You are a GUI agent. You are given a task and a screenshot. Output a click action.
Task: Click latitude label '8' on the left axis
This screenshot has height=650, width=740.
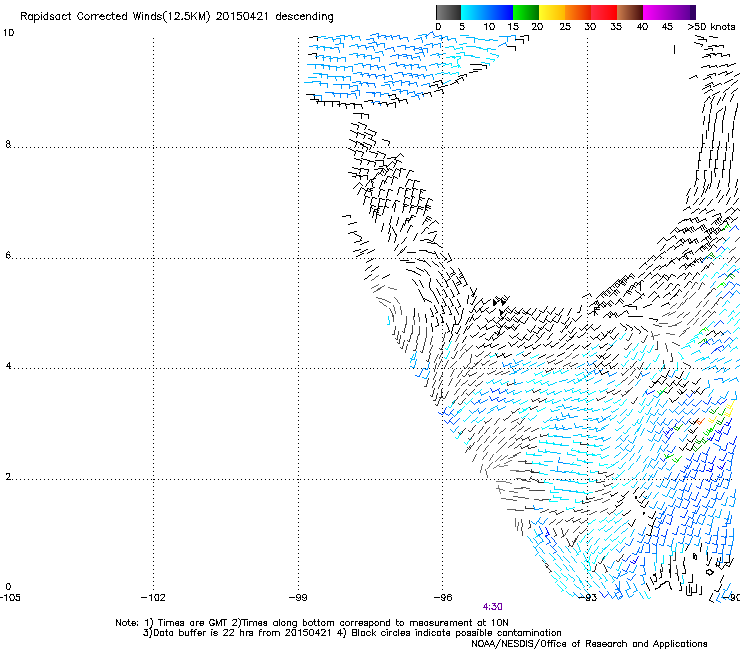tap(8, 144)
